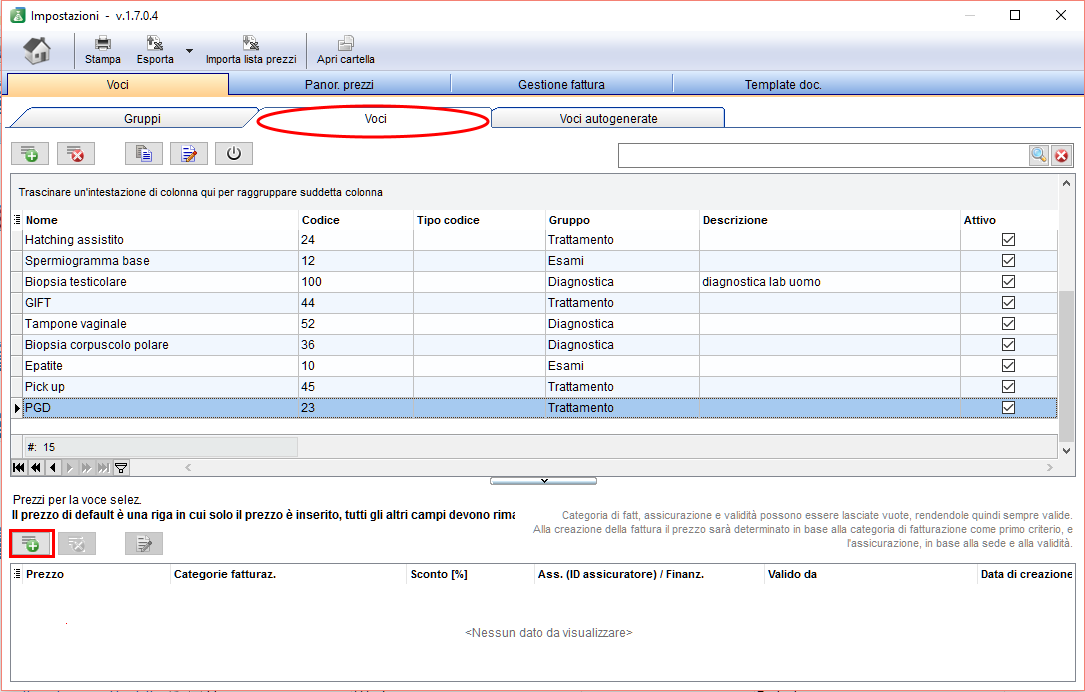Image resolution: width=1085 pixels, height=692 pixels.
Task: Select the main Voci tab
Action: [118, 84]
